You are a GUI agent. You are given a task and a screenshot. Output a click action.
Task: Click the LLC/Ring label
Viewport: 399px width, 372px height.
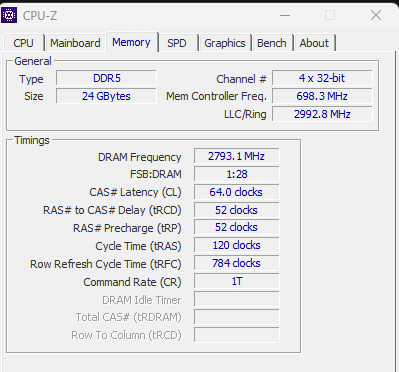pos(245,114)
